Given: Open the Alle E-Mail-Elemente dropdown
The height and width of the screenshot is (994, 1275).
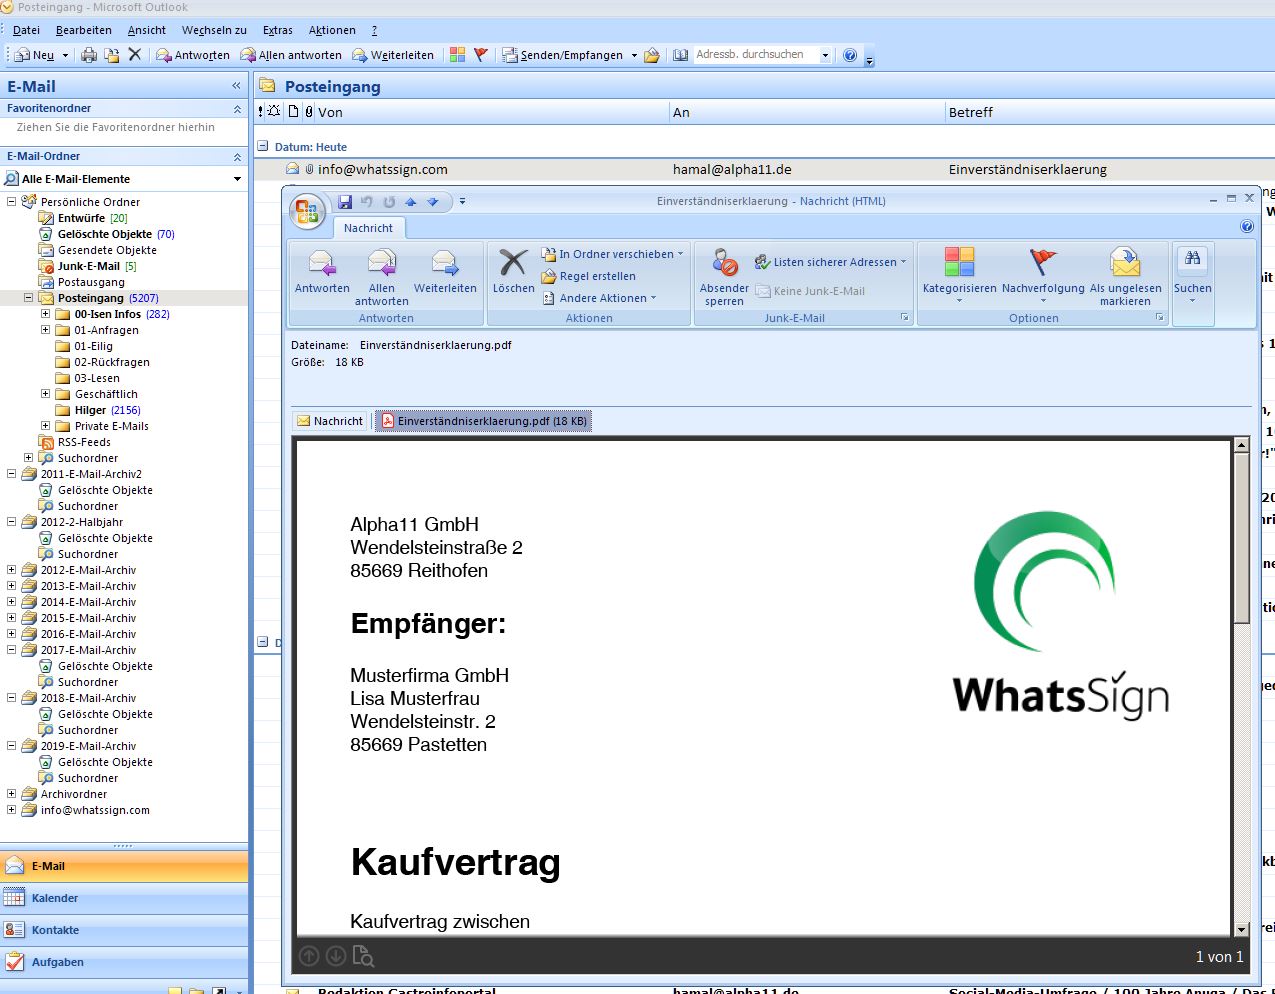Looking at the screenshot, I should (x=237, y=179).
